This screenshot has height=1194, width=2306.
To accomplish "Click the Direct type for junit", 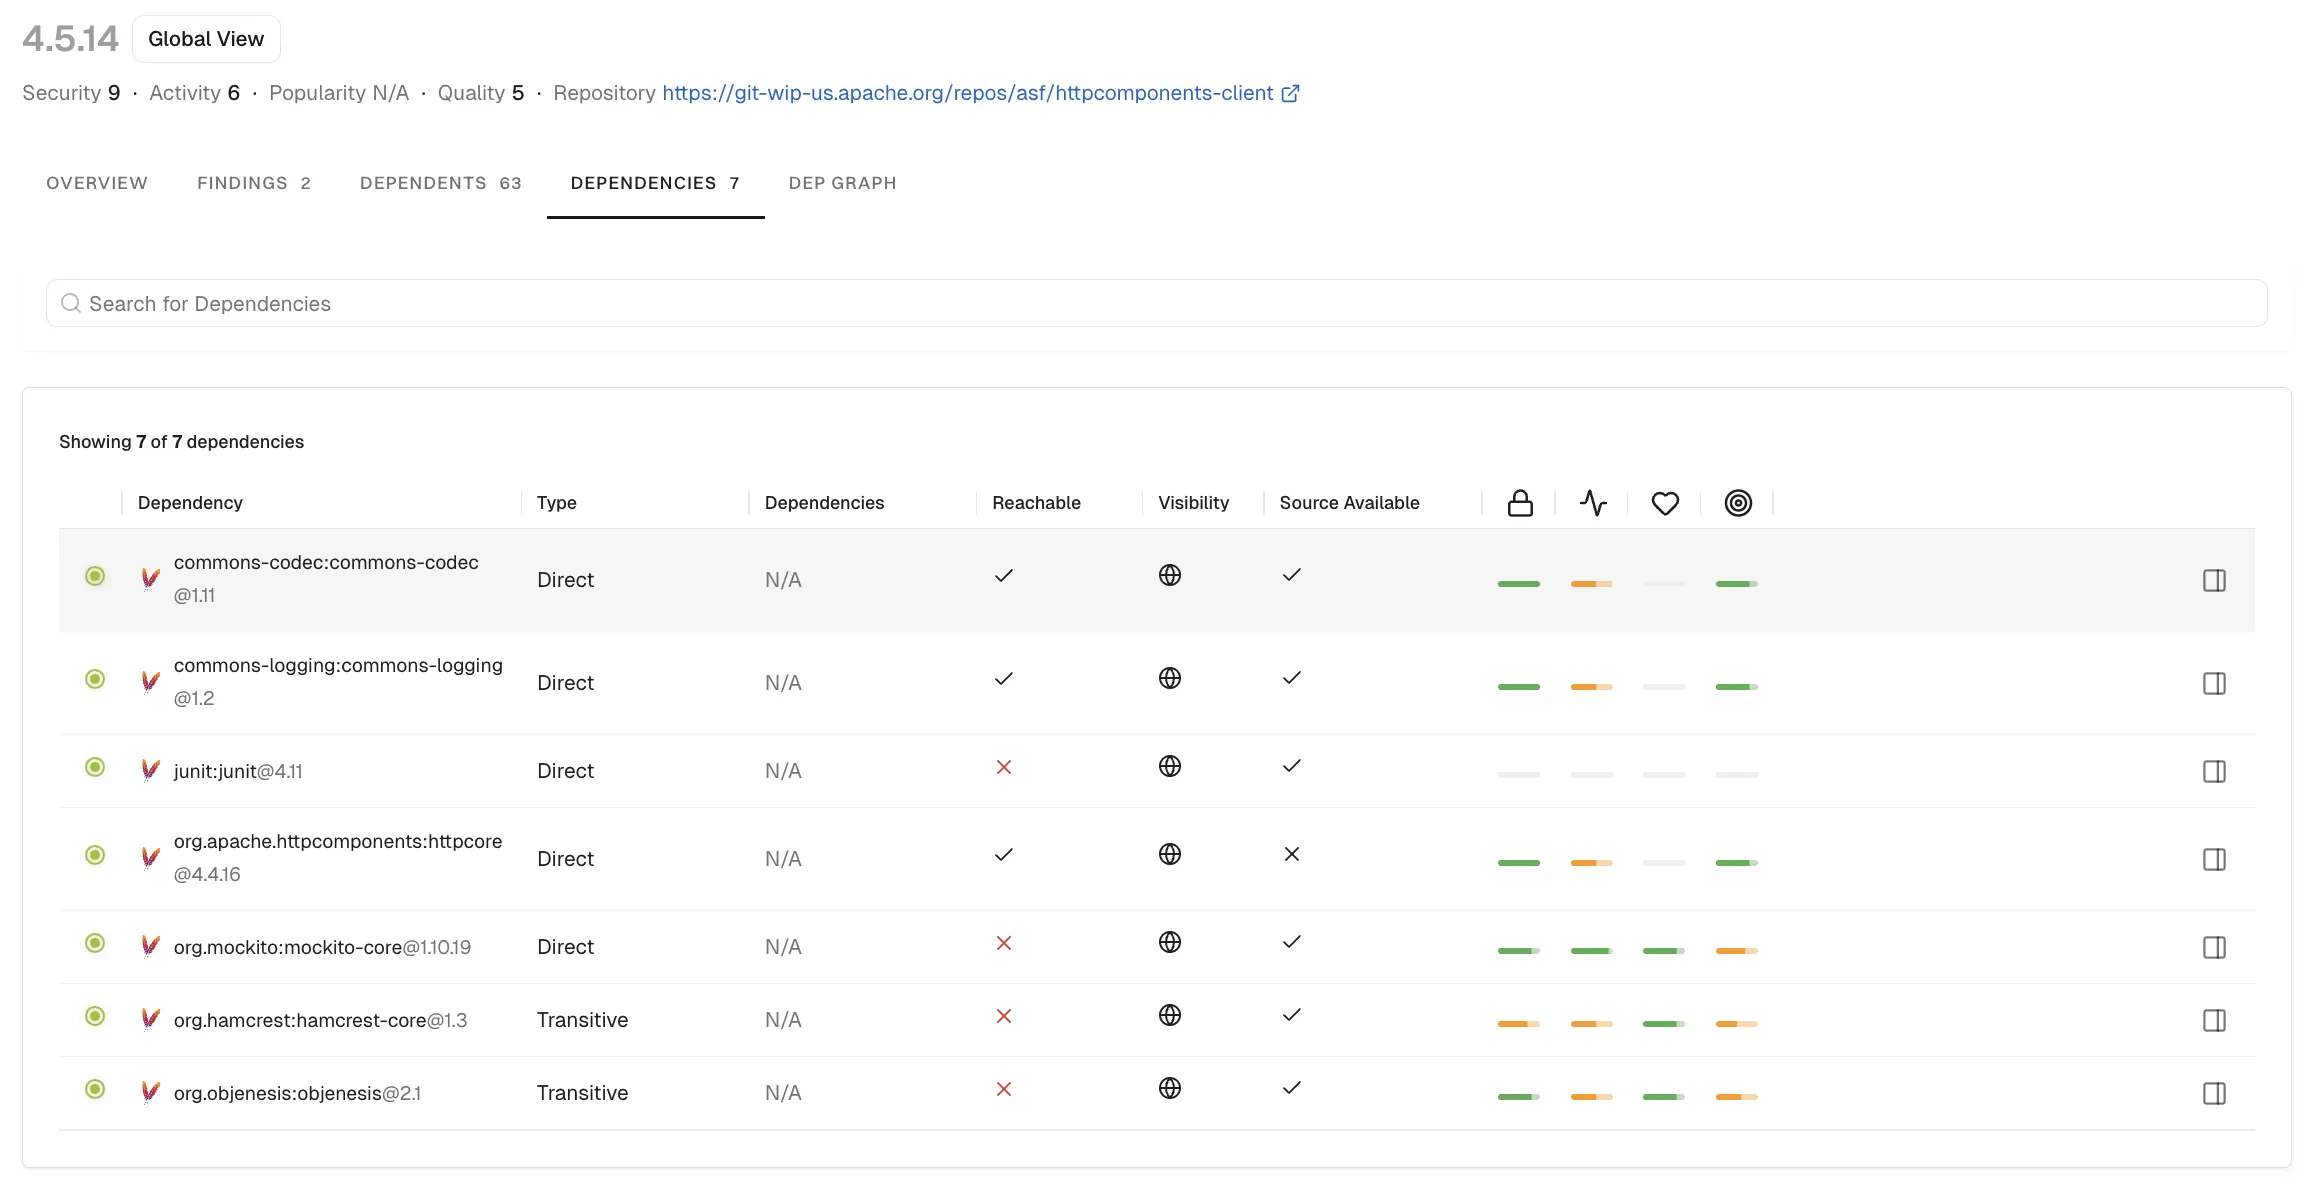I will pos(565,771).
